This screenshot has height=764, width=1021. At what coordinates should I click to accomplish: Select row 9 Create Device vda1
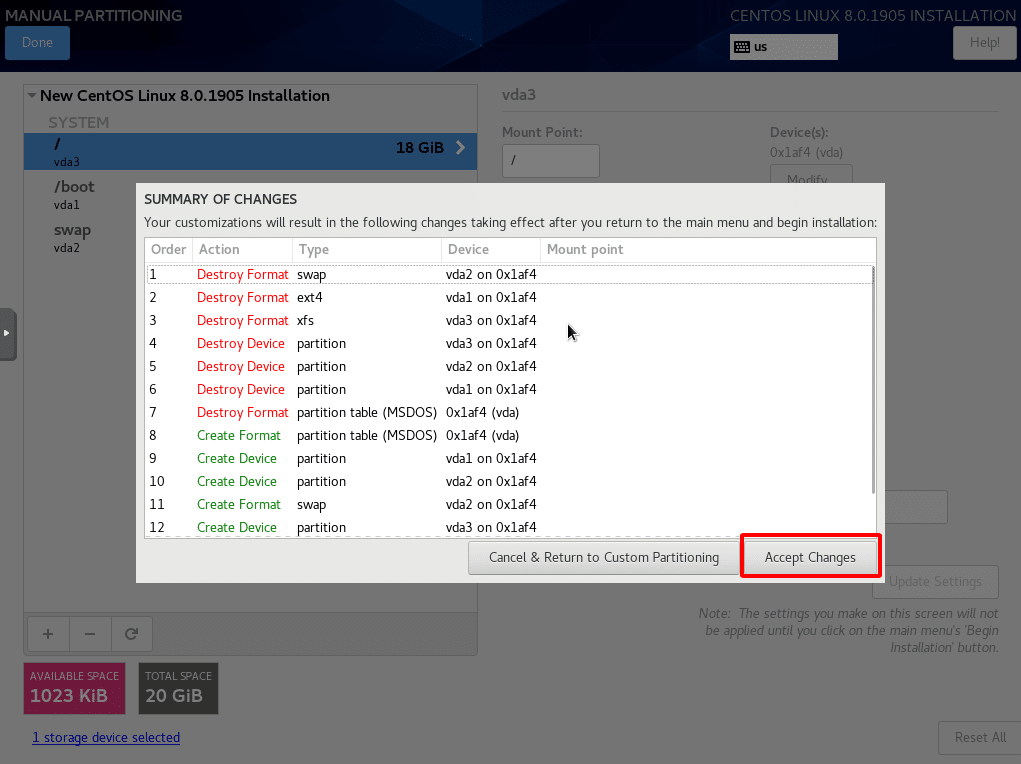[x=509, y=459]
